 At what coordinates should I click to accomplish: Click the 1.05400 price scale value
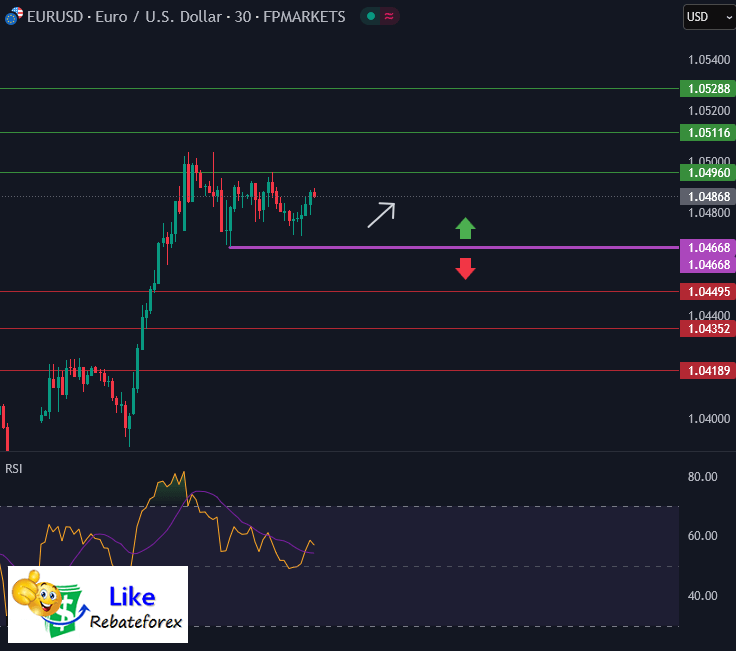click(709, 60)
